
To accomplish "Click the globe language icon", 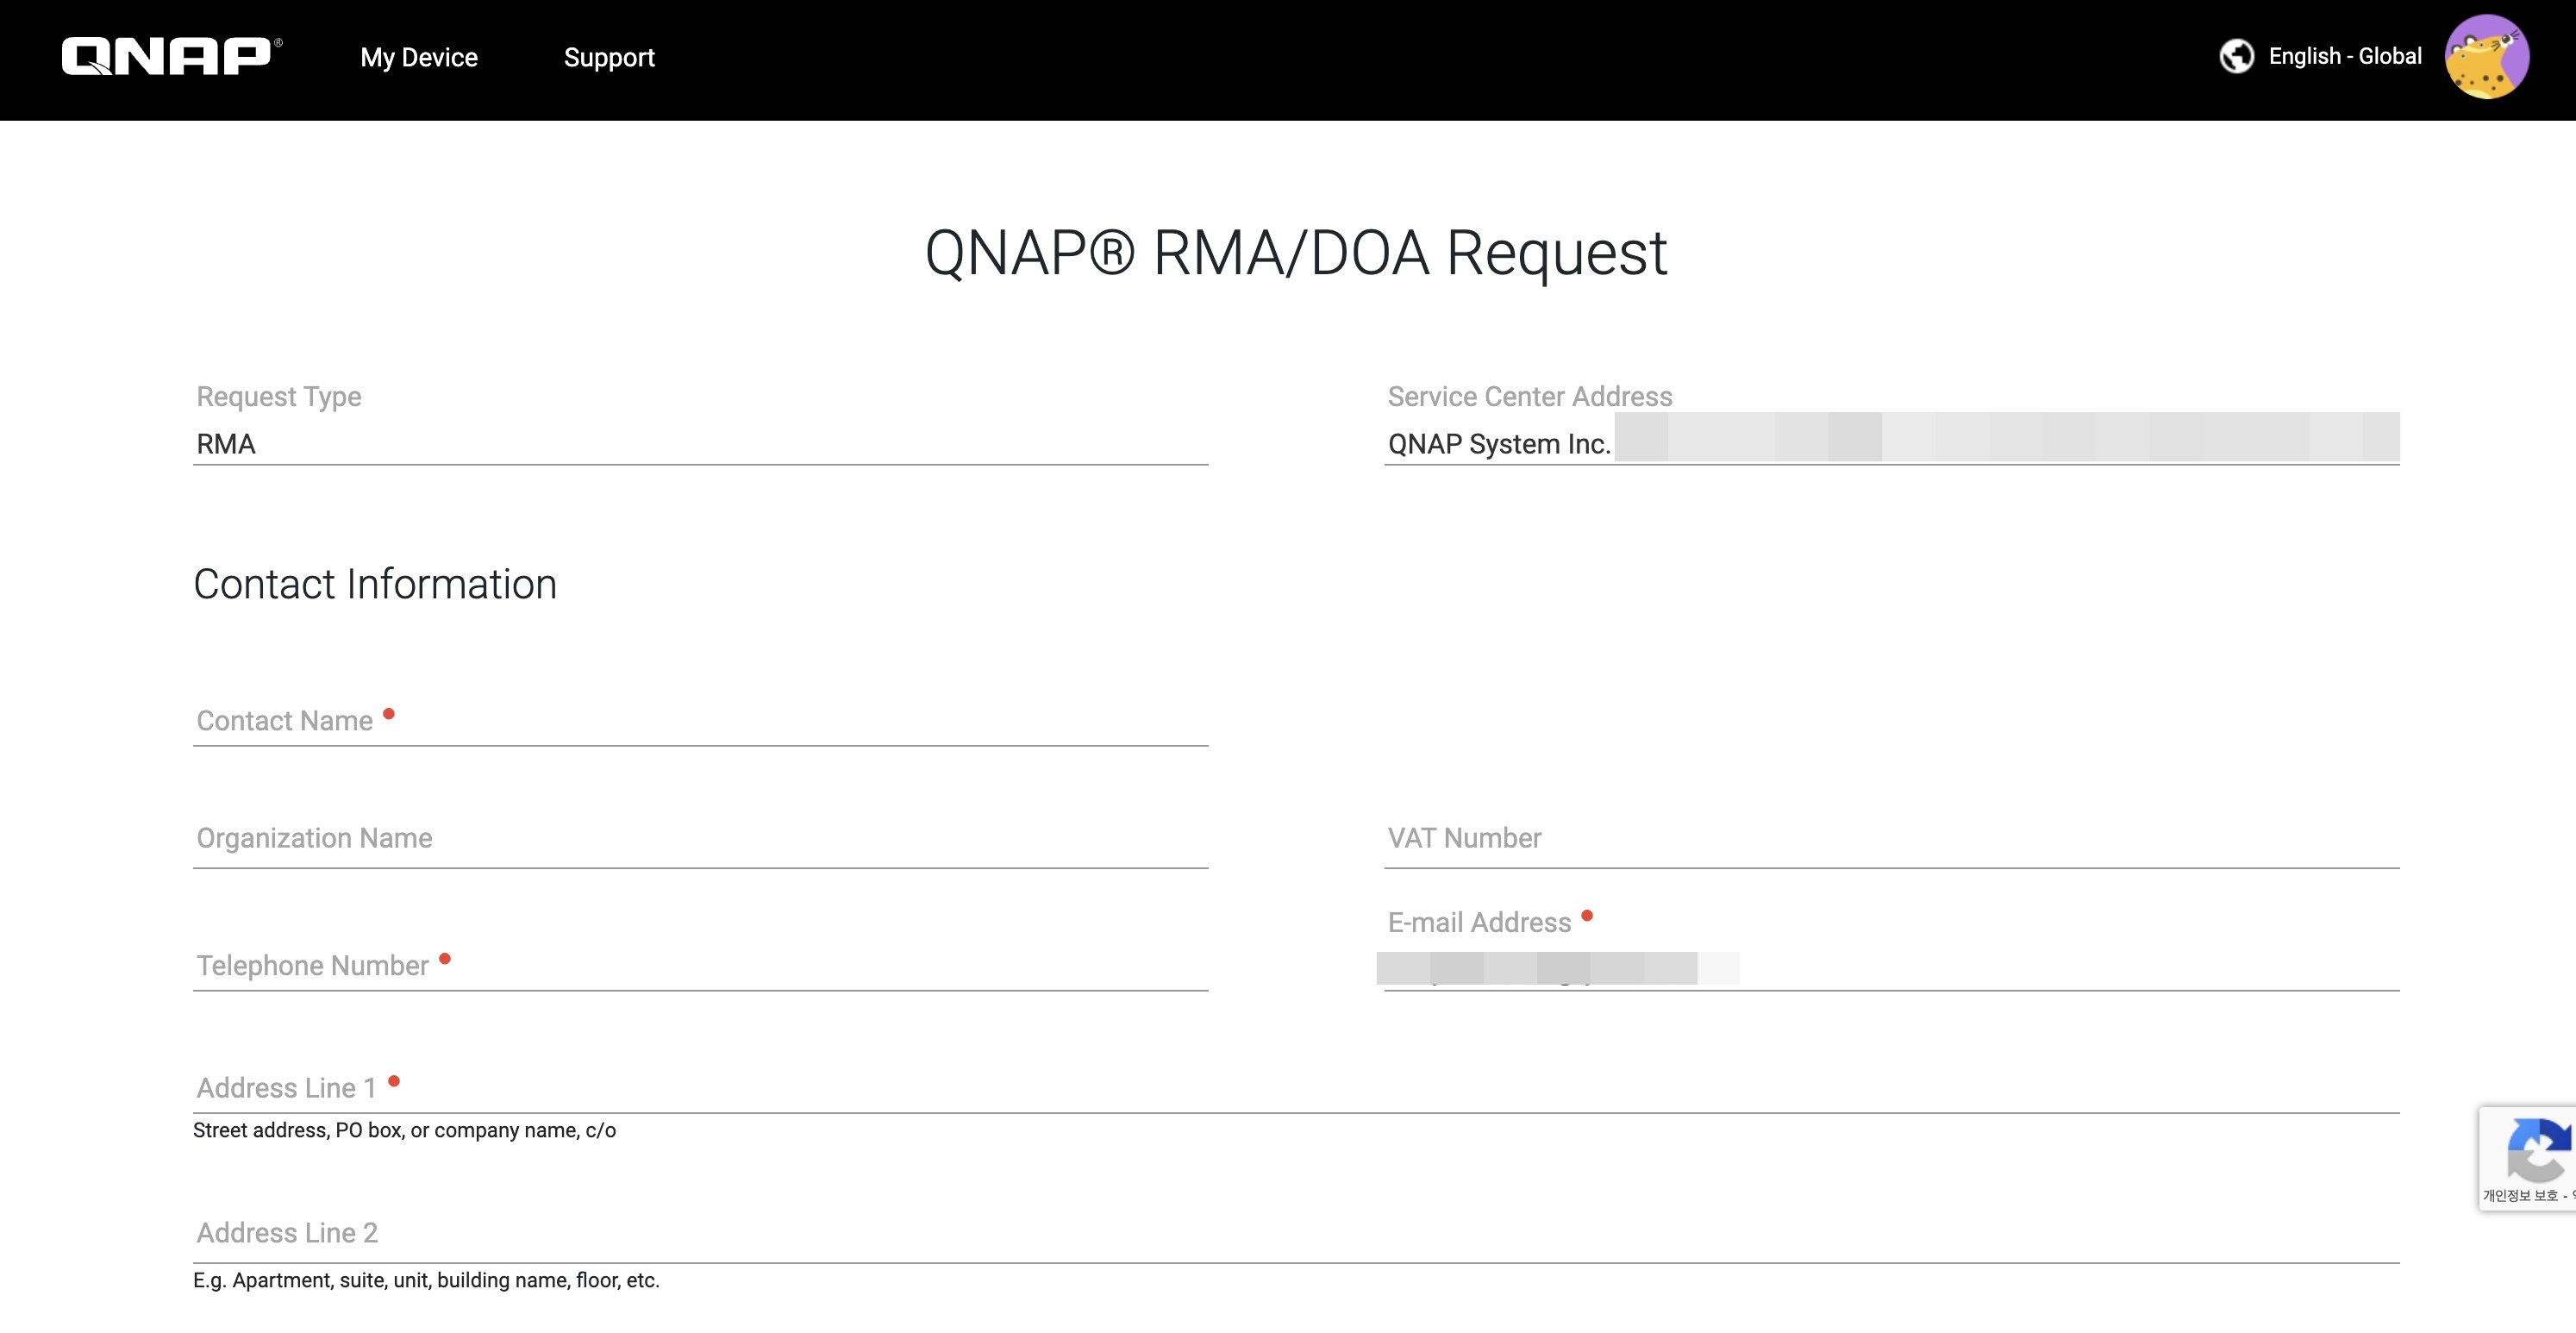I will tap(2237, 56).
